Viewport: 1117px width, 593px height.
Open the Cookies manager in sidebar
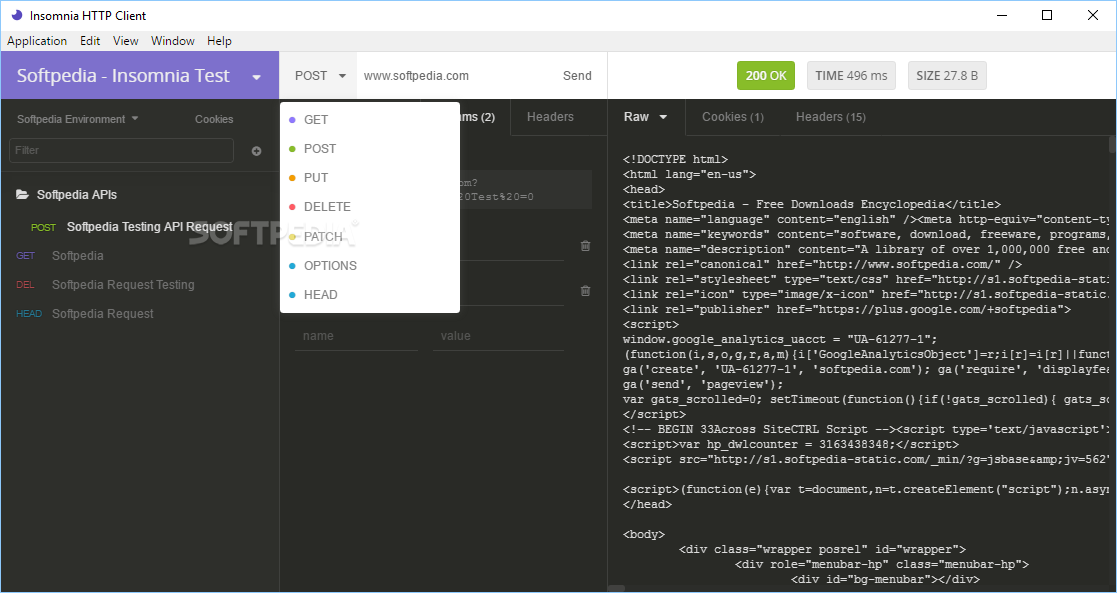(x=214, y=119)
